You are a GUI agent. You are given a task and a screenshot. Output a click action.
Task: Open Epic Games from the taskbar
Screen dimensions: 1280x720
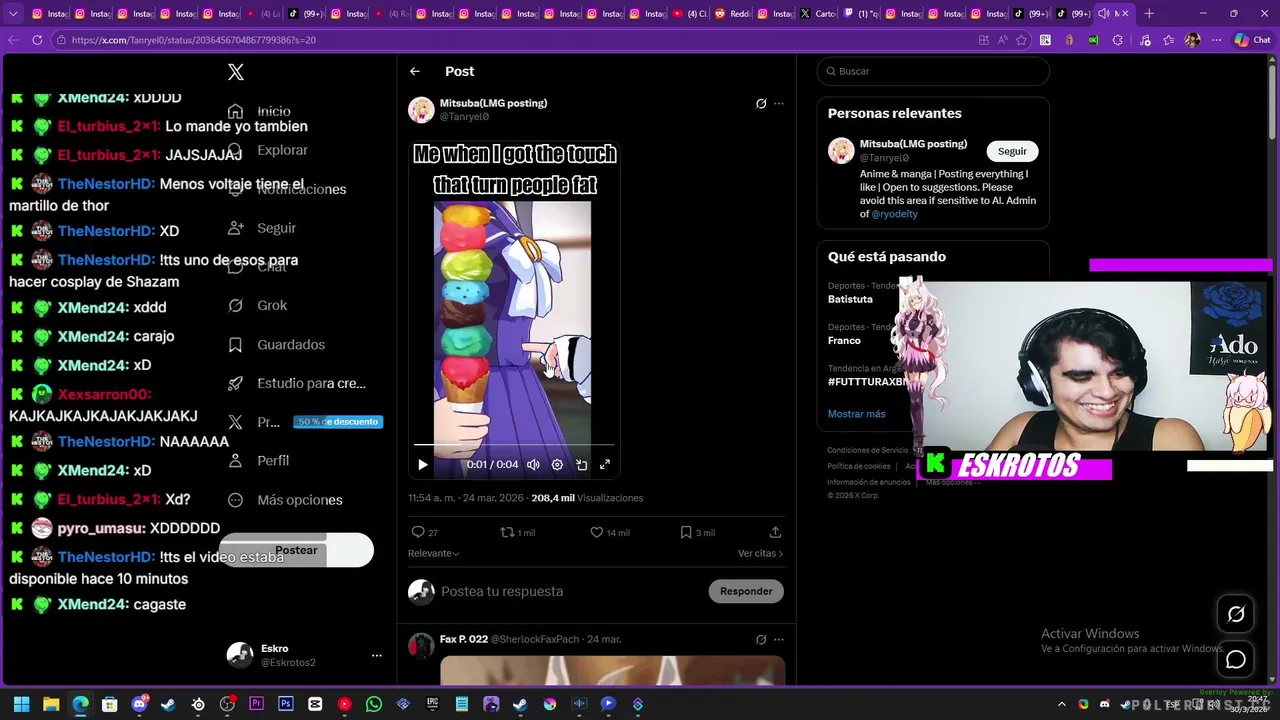point(432,705)
